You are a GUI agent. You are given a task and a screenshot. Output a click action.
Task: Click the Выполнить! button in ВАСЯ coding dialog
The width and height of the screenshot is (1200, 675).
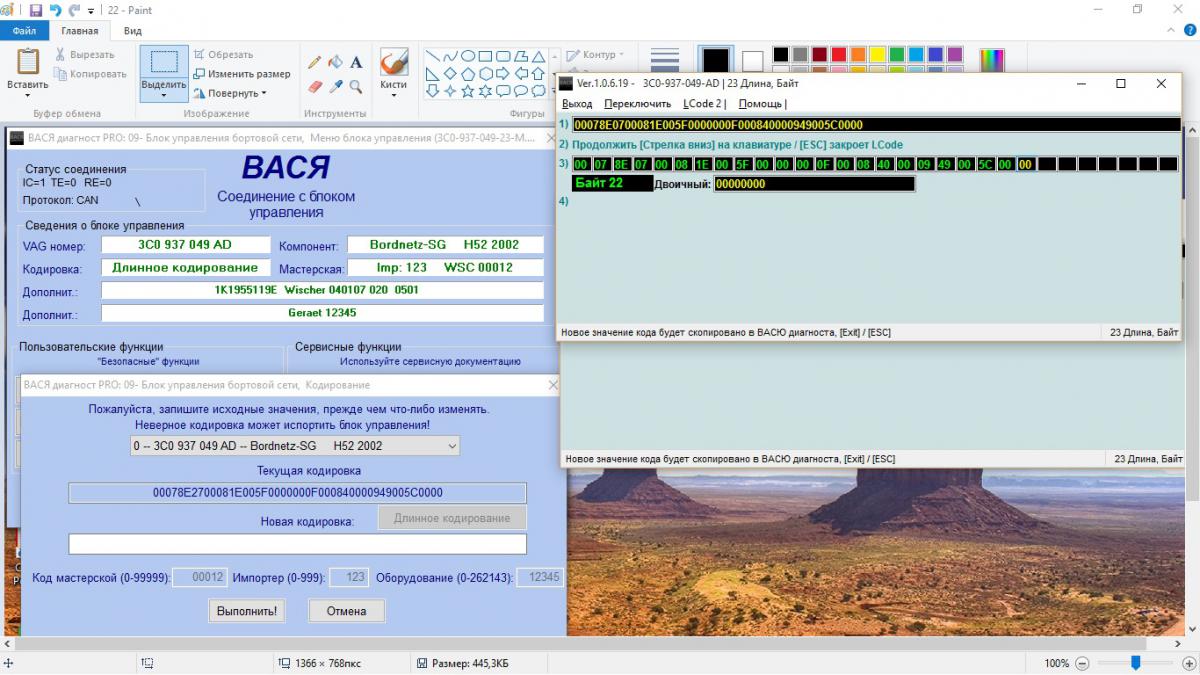coord(247,610)
